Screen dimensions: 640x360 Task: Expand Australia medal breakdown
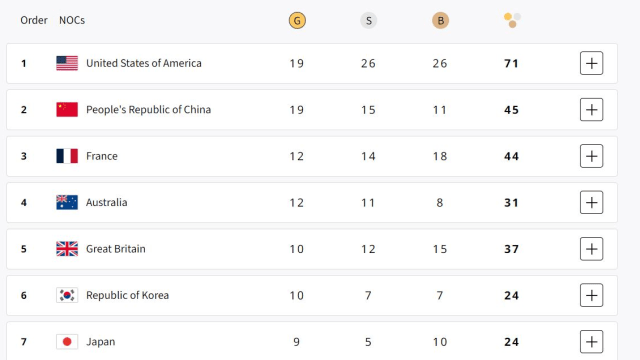[x=591, y=202]
